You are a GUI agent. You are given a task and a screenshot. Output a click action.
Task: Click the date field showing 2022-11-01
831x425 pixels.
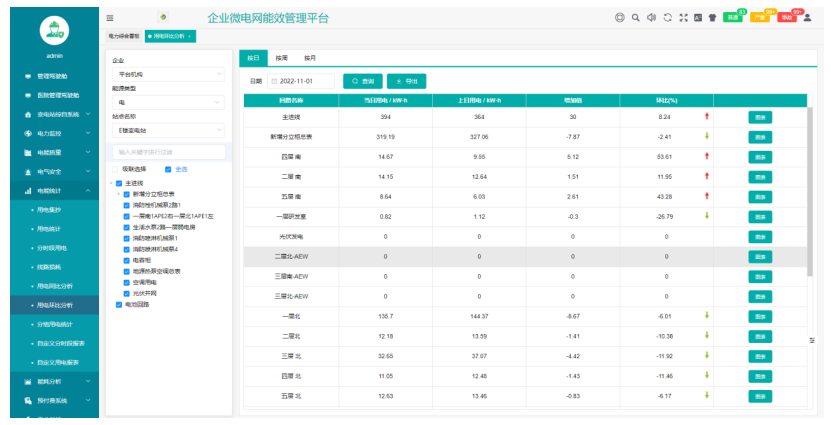(301, 81)
